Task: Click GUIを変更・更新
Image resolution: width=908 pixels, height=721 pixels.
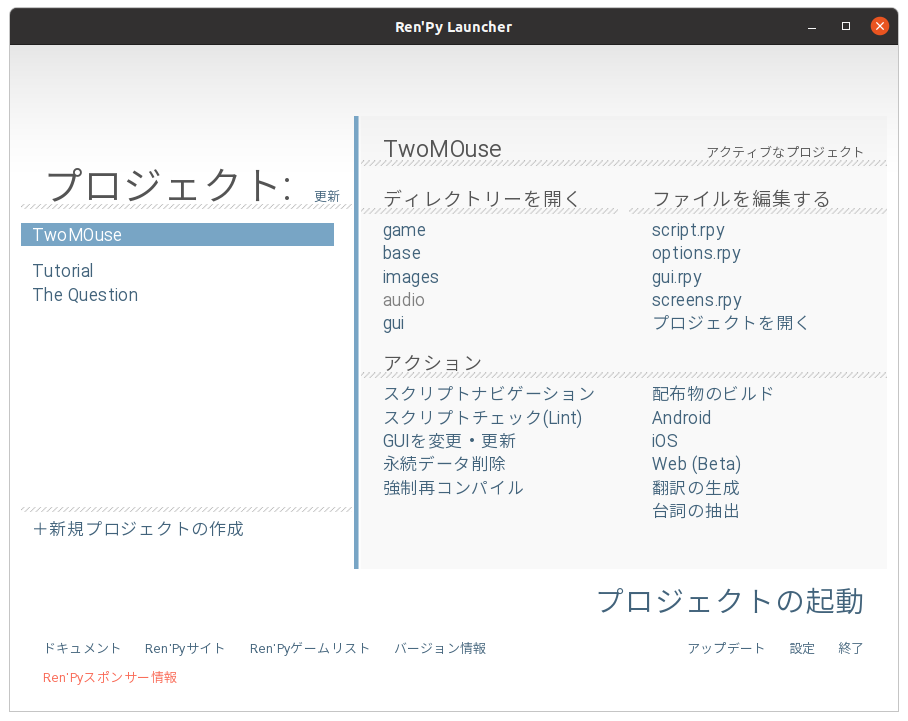Action: [x=449, y=441]
